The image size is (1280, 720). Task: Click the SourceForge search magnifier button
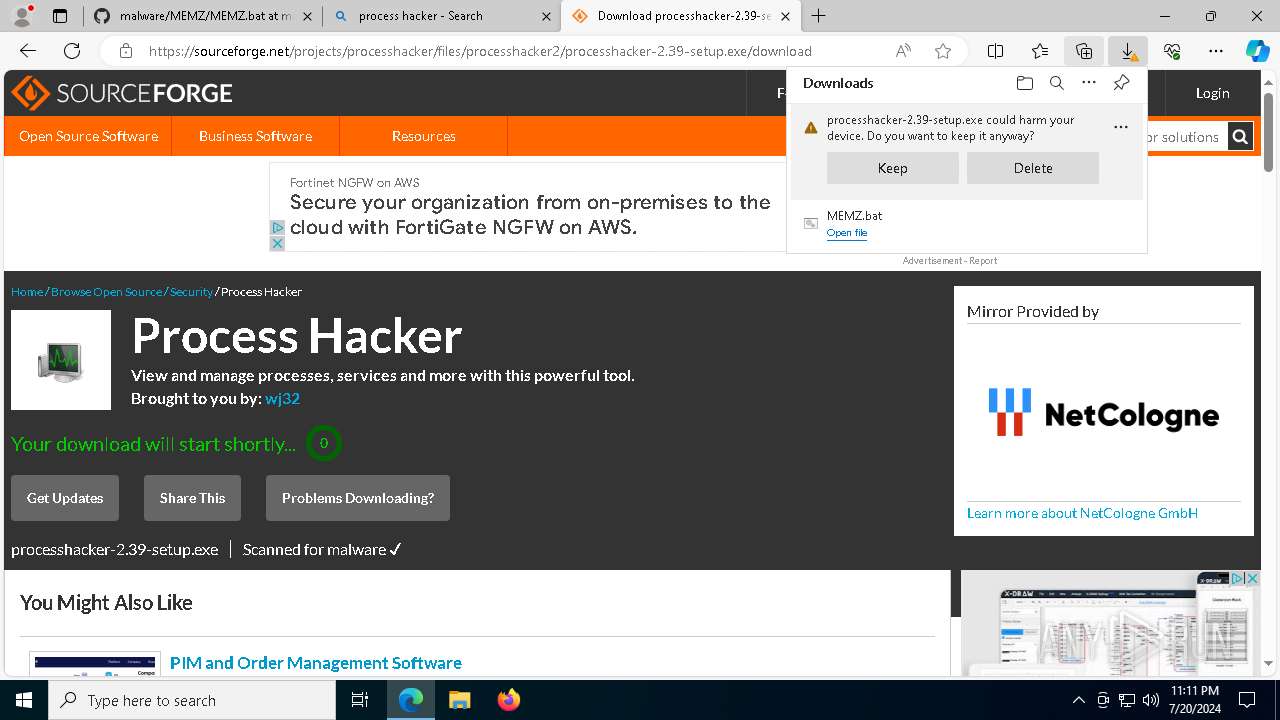[1240, 137]
